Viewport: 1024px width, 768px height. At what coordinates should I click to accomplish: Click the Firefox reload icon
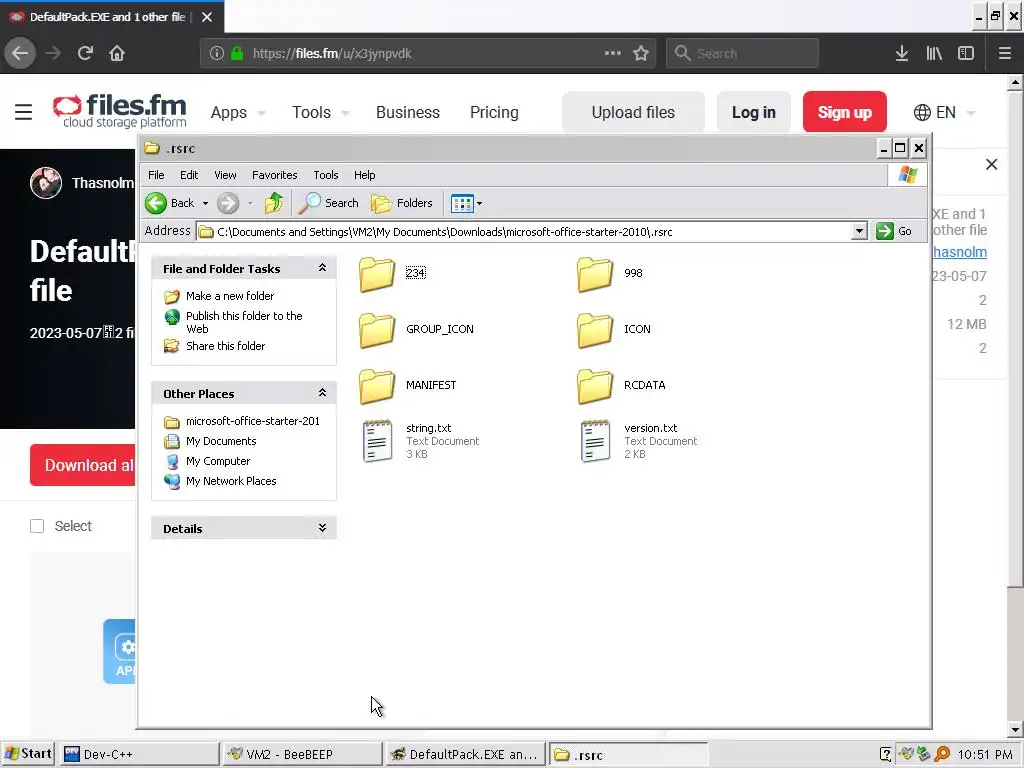coord(85,53)
